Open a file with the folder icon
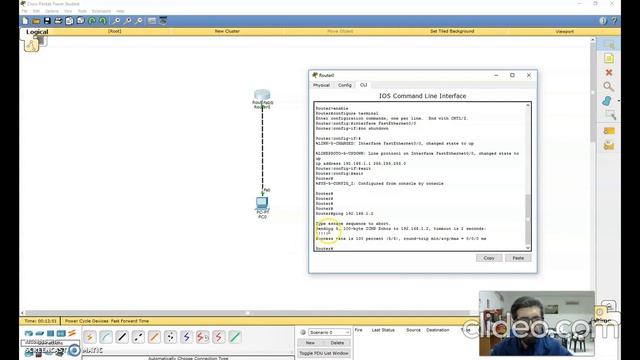 [x=36, y=21]
